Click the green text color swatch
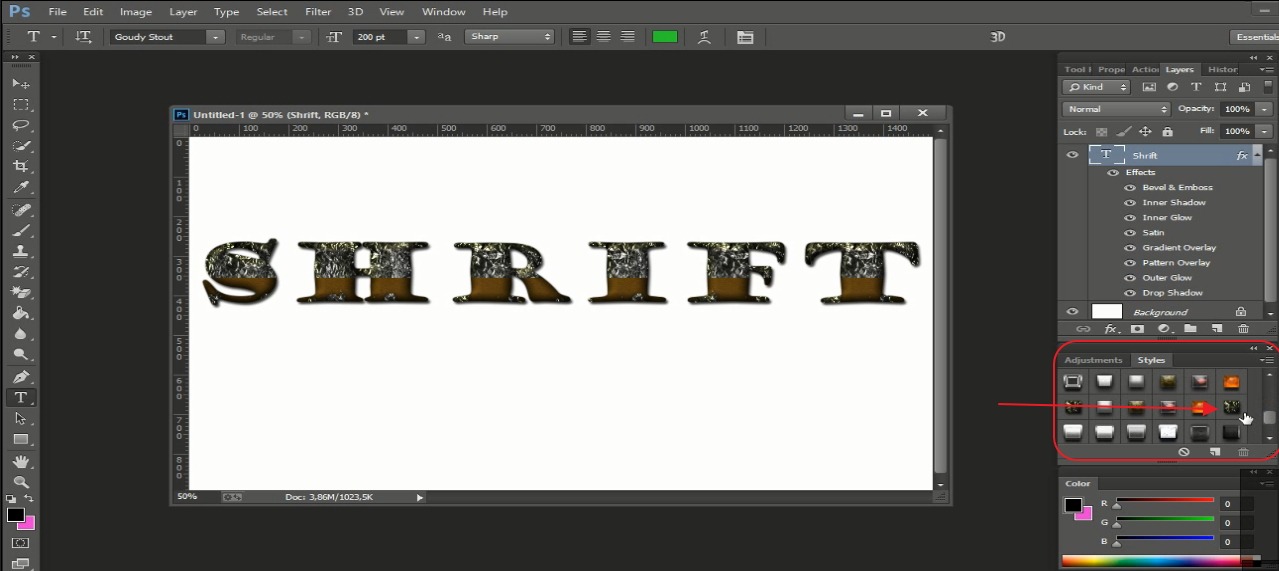The height and width of the screenshot is (571, 1279). click(664, 37)
